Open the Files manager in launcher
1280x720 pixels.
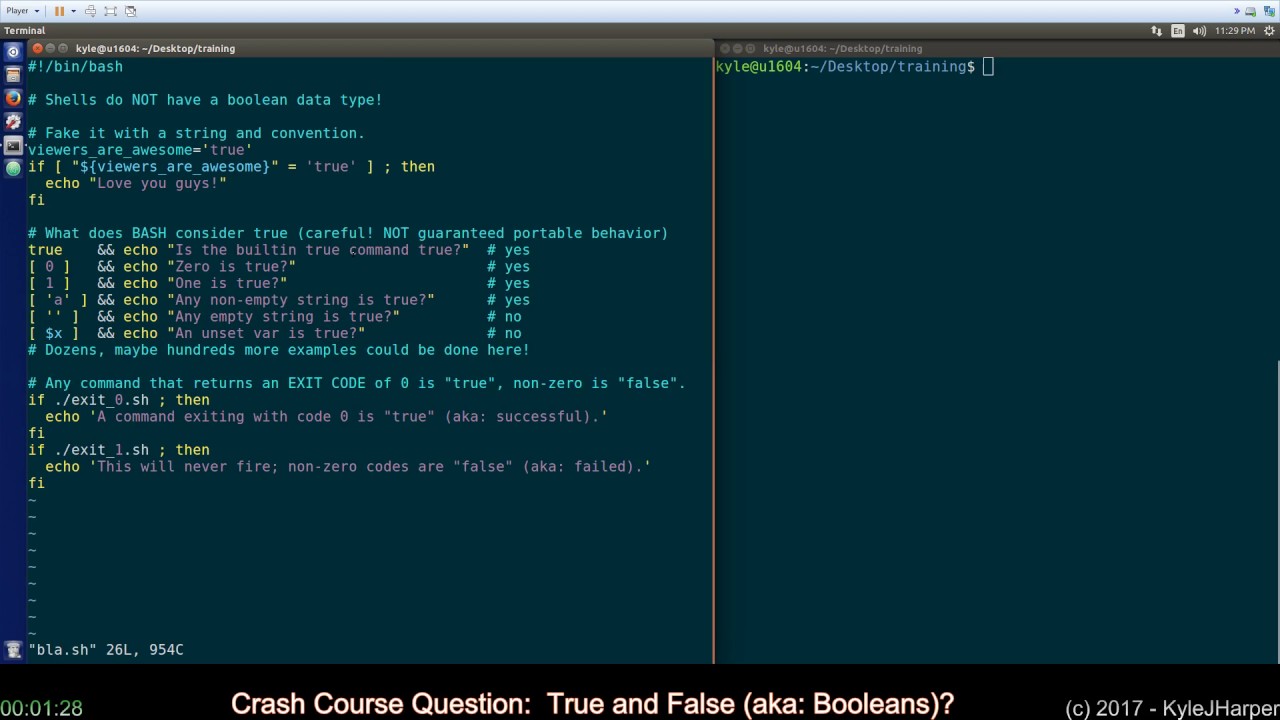click(13, 75)
